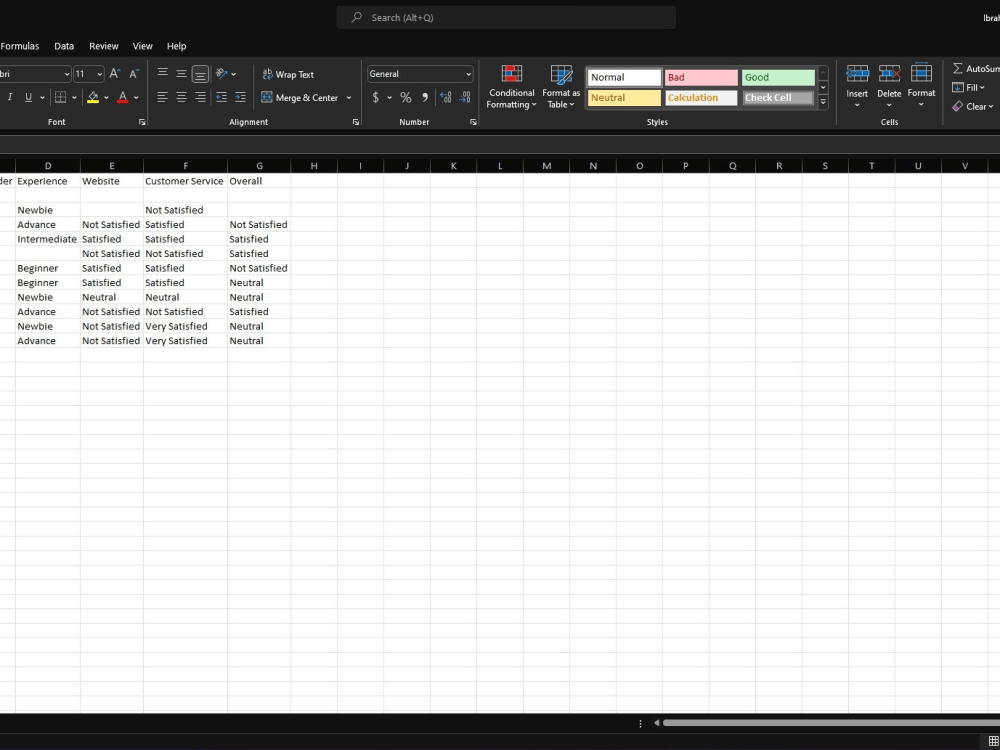This screenshot has width=1000, height=750.
Task: Open the Format cells icon menu
Action: tap(921, 73)
